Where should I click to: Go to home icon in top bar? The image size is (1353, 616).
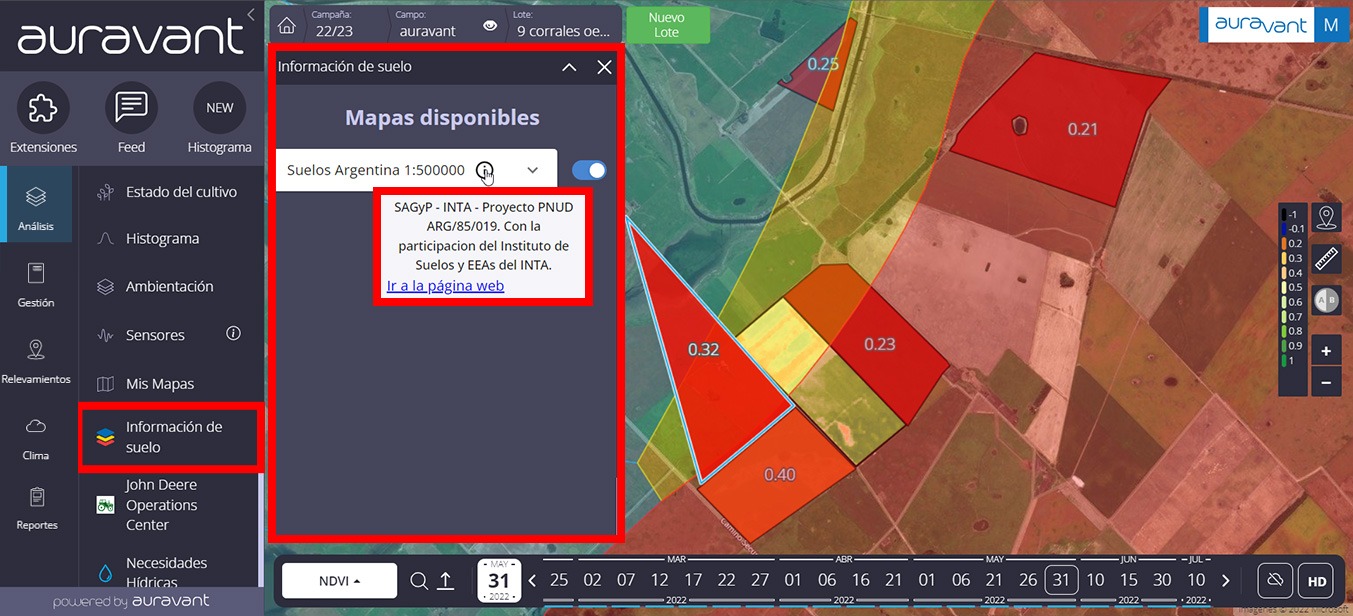pos(287,26)
